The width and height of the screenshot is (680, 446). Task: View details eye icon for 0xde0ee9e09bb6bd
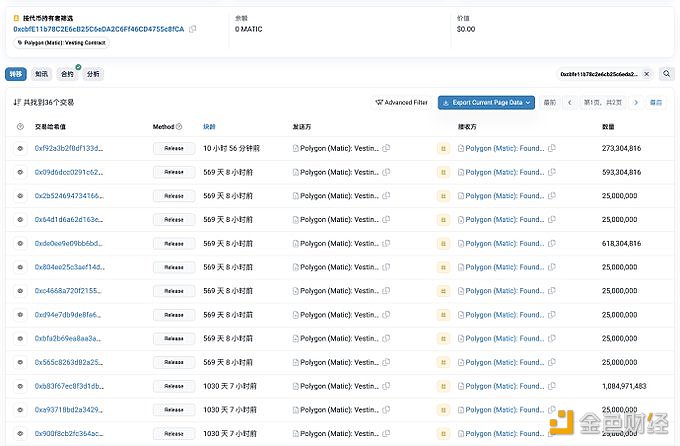20,243
